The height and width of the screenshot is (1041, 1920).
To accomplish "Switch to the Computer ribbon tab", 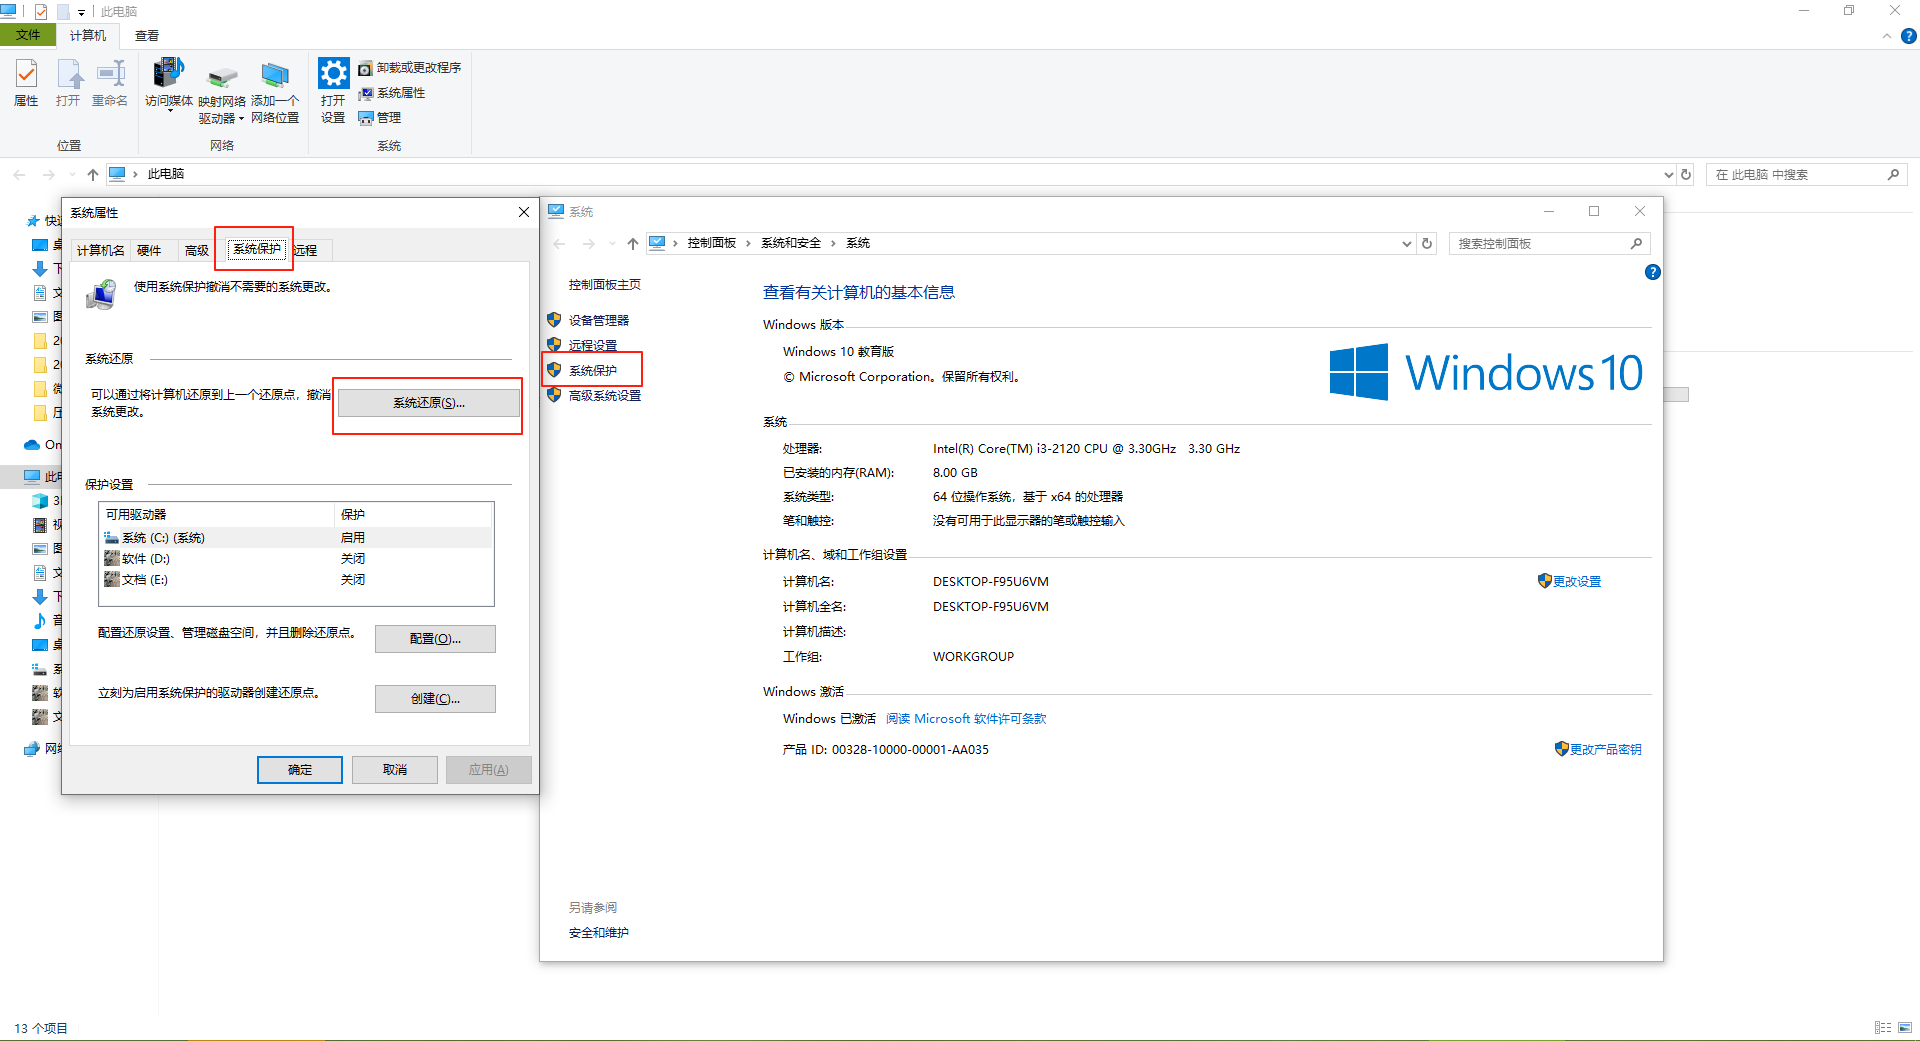I will coord(88,36).
